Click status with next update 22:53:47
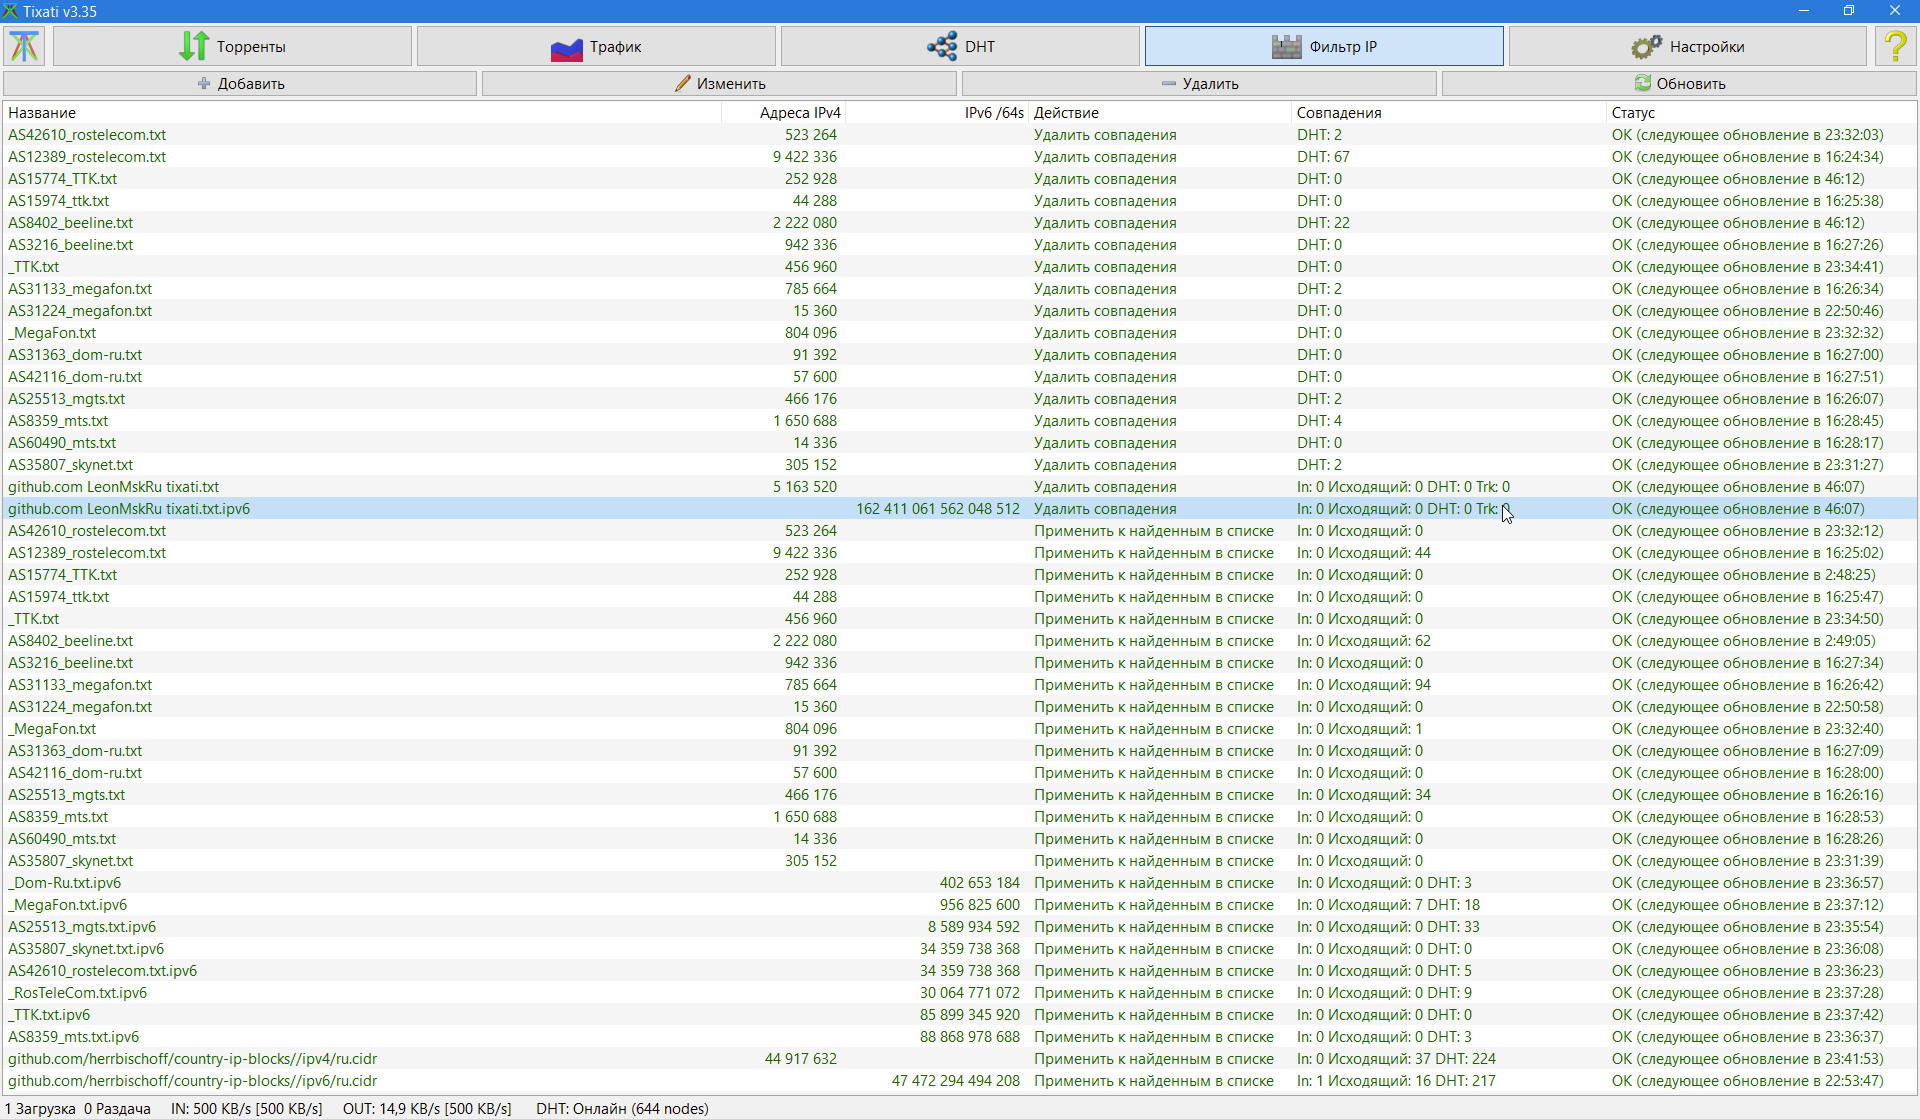This screenshot has height=1119, width=1920. [x=1747, y=1081]
